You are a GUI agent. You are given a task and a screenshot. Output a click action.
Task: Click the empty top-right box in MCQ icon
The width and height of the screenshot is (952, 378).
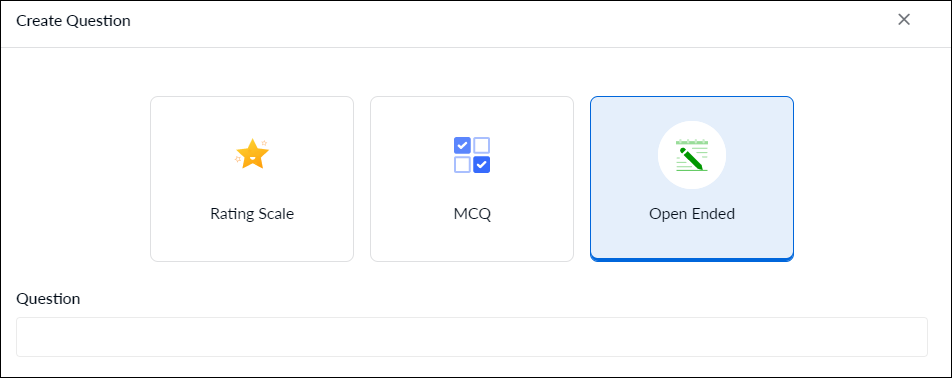point(481,145)
